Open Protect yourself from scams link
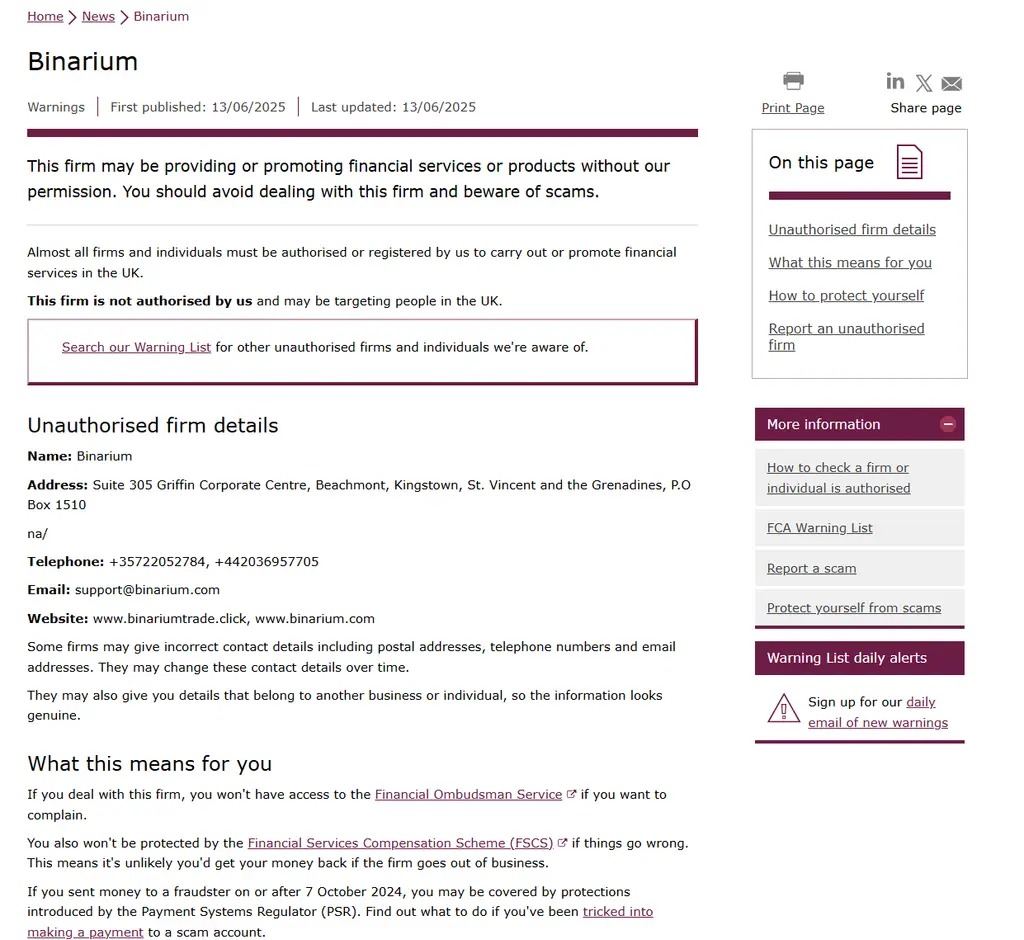 (854, 608)
